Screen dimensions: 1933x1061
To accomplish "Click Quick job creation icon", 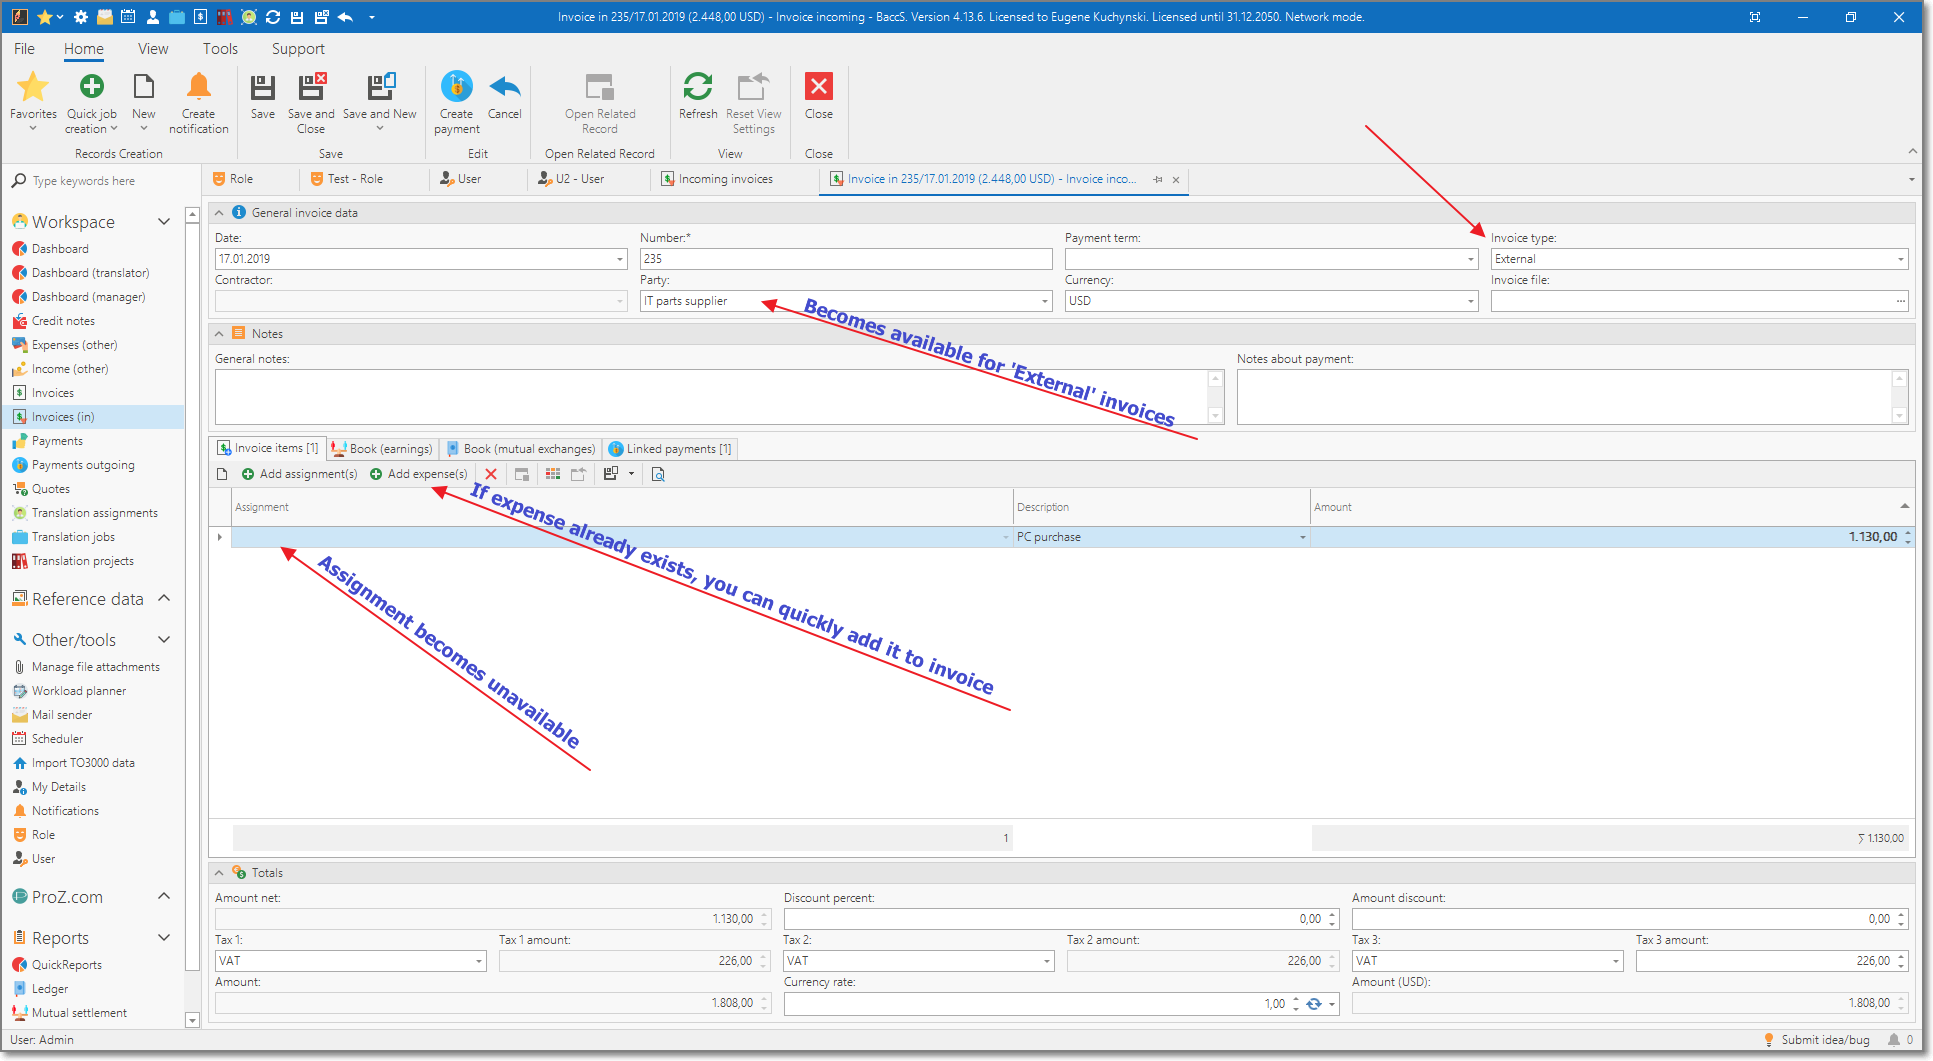I will pyautogui.click(x=91, y=87).
